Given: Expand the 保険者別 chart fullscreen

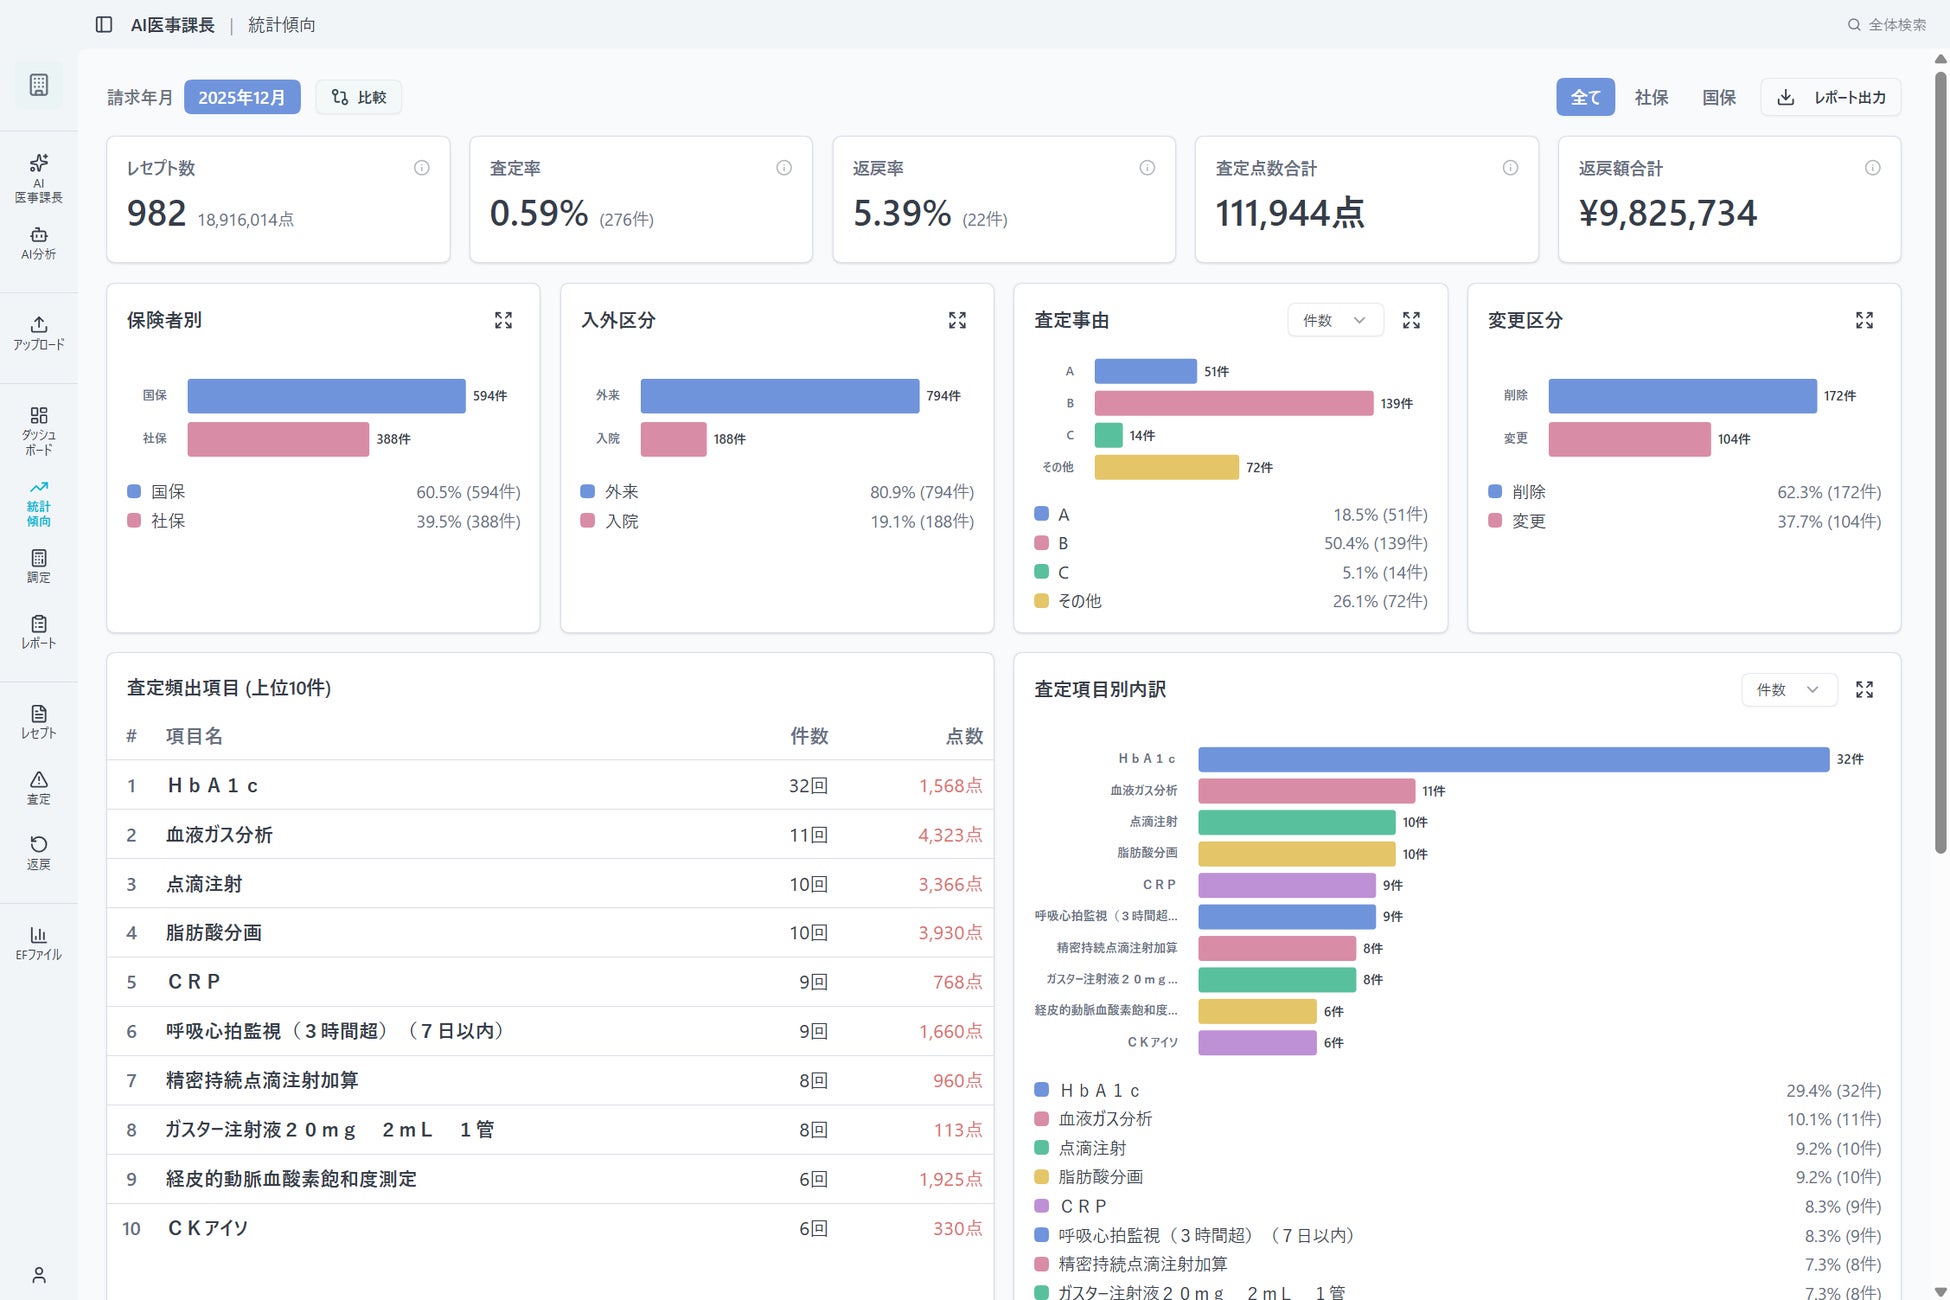Looking at the screenshot, I should [x=503, y=320].
